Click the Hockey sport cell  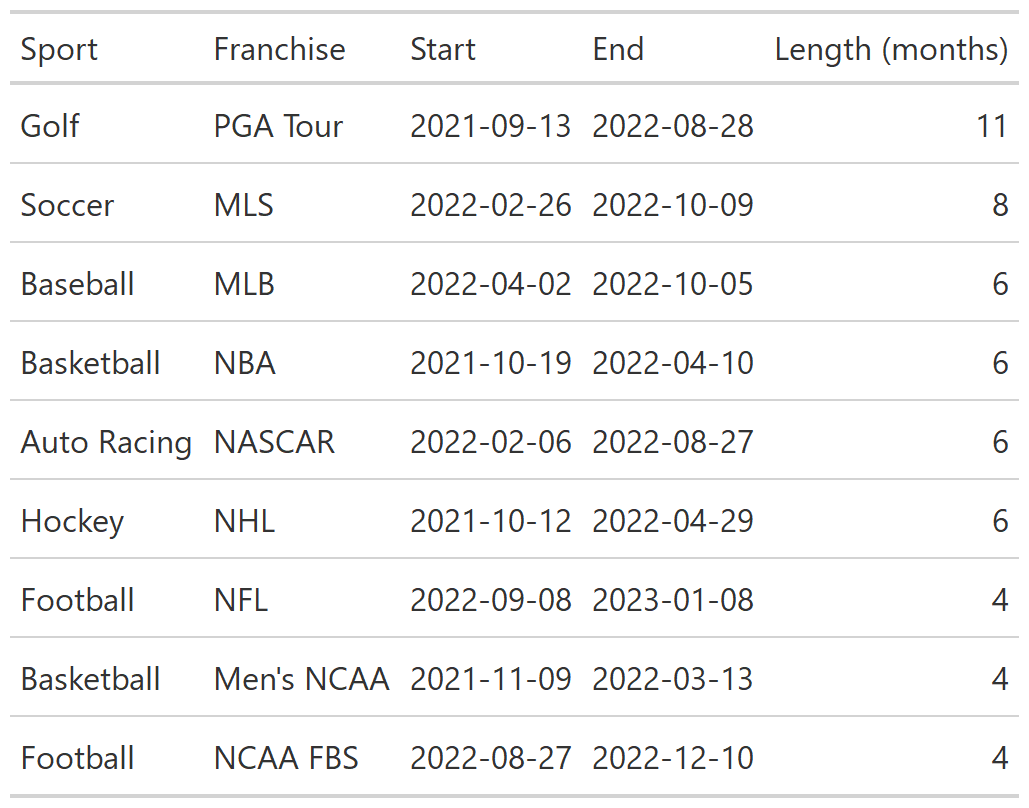(x=72, y=521)
